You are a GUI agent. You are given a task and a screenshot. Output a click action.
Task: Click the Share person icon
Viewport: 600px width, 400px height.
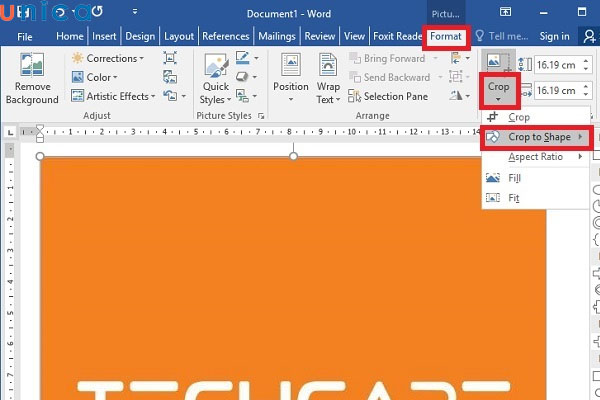(589, 36)
